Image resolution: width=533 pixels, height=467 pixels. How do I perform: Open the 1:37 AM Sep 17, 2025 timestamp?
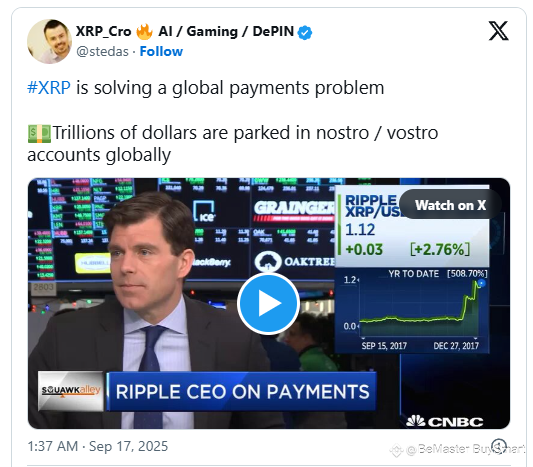click(x=98, y=446)
